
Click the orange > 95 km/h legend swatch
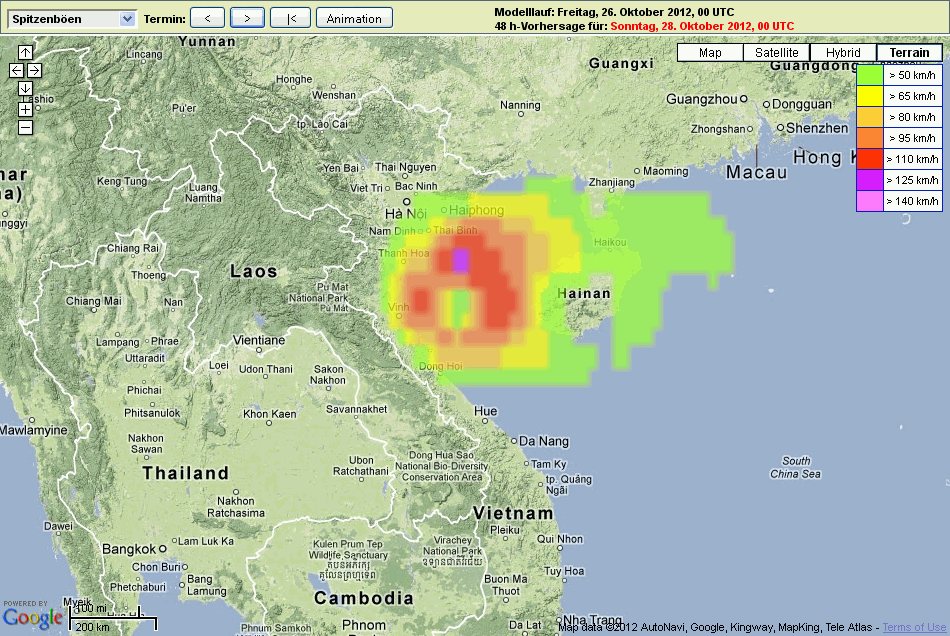click(x=869, y=138)
